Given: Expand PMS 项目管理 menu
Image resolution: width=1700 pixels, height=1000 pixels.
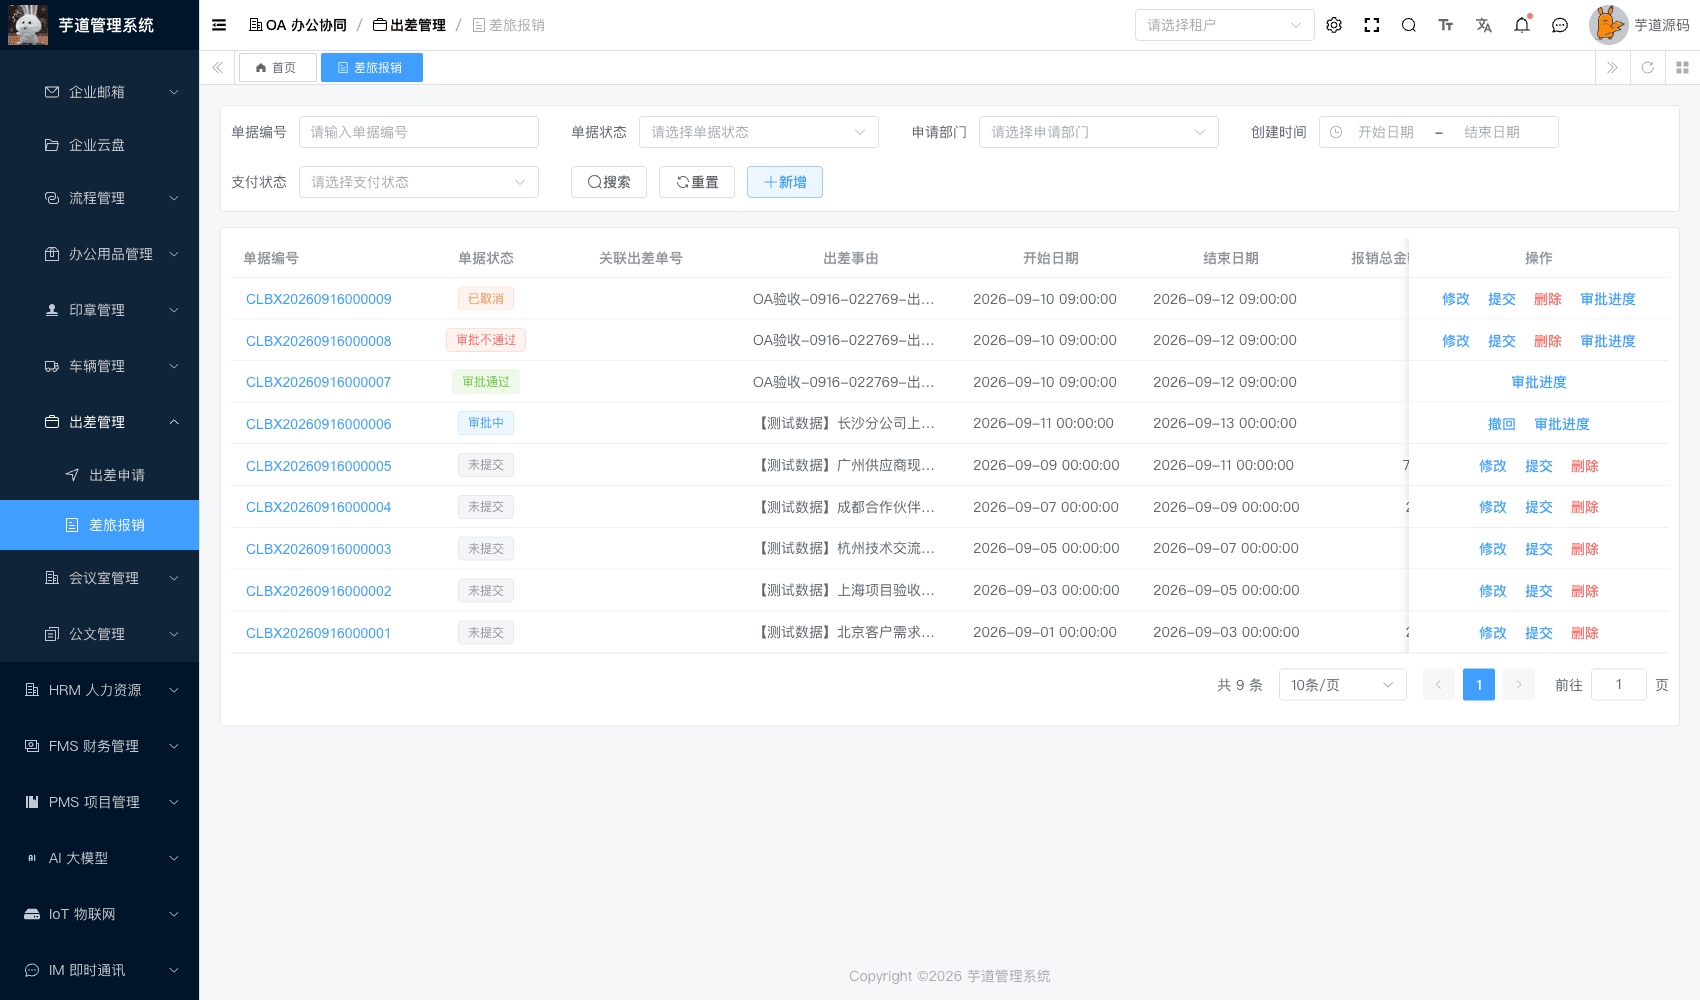Looking at the screenshot, I should pos(99,802).
